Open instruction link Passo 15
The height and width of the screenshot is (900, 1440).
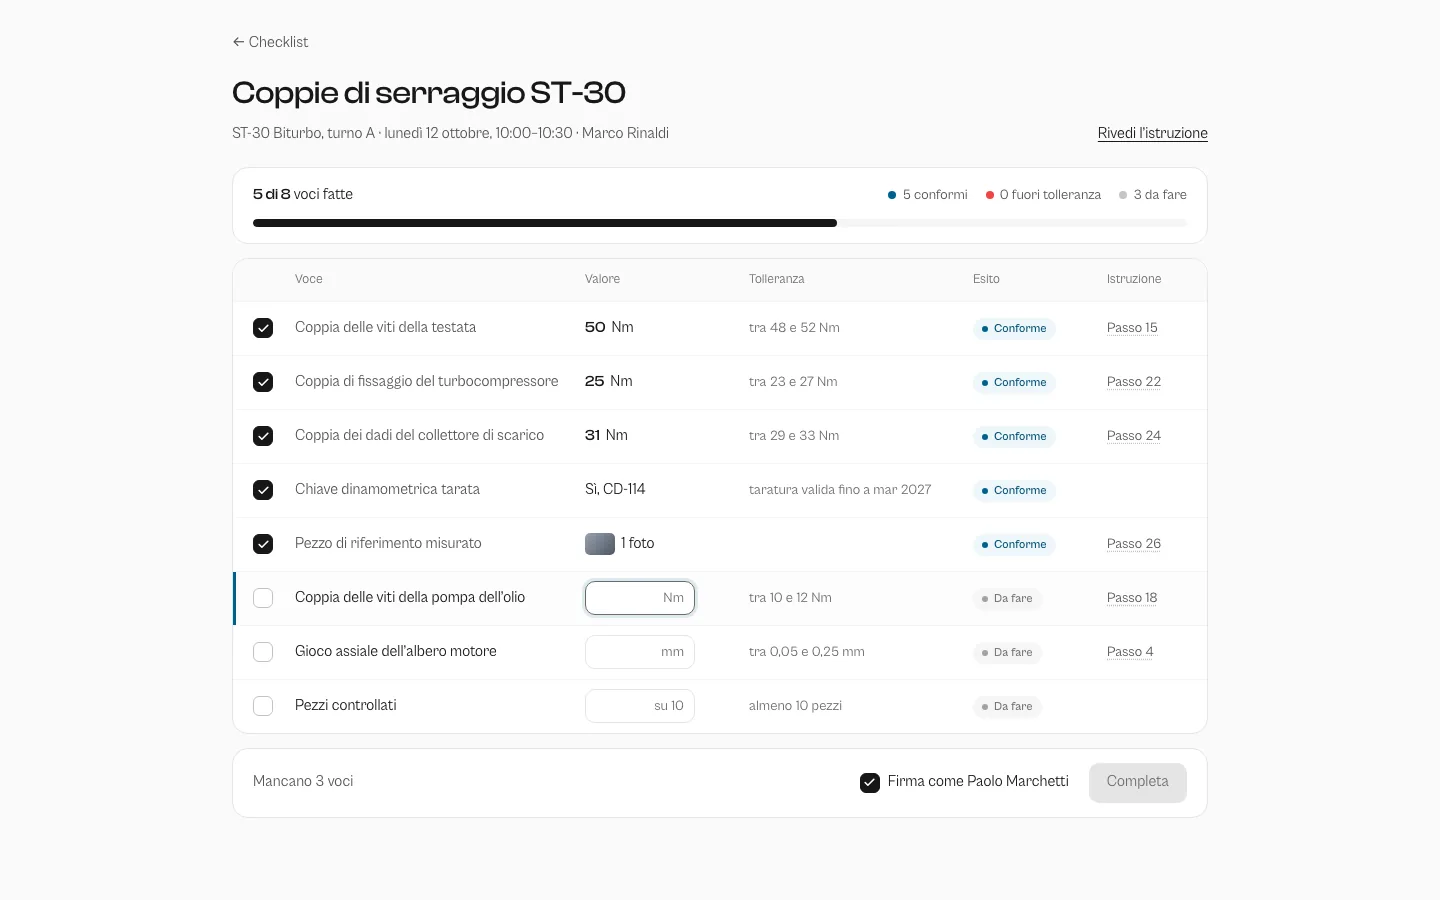click(1132, 328)
